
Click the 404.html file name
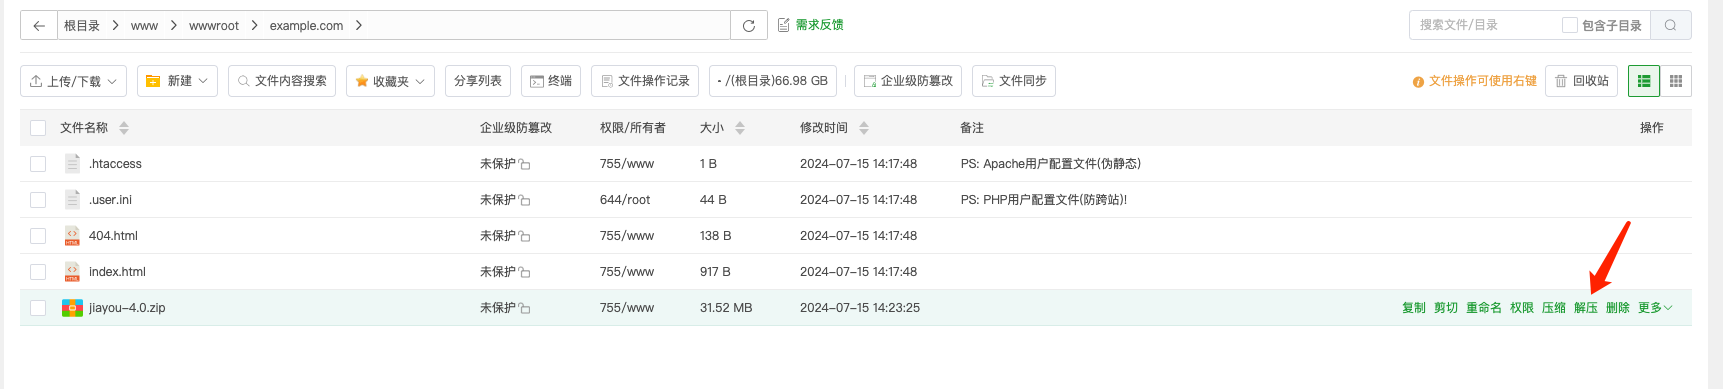click(x=113, y=236)
